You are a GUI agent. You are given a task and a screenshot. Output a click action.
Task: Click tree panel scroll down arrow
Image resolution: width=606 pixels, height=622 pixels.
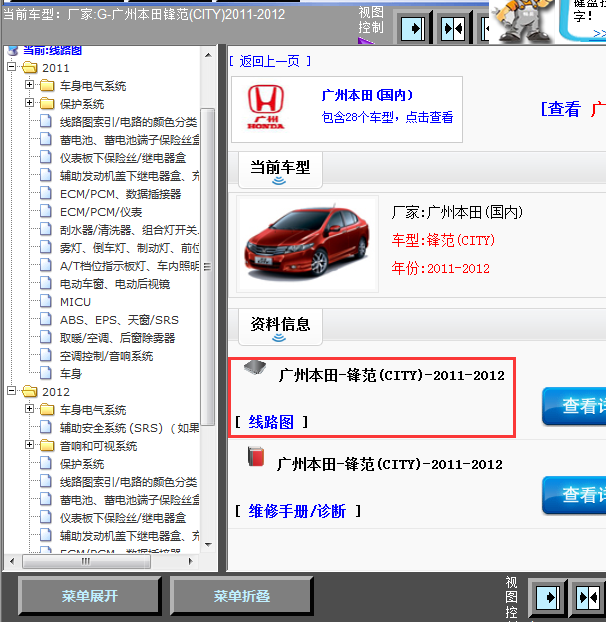(208, 545)
